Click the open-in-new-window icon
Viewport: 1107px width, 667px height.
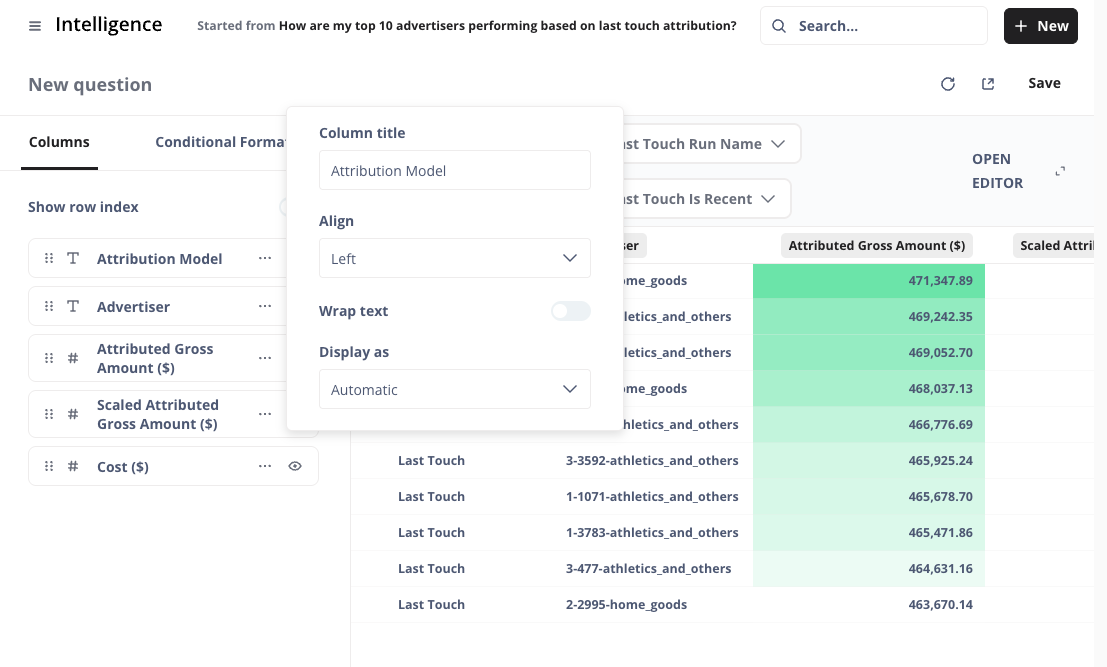988,84
